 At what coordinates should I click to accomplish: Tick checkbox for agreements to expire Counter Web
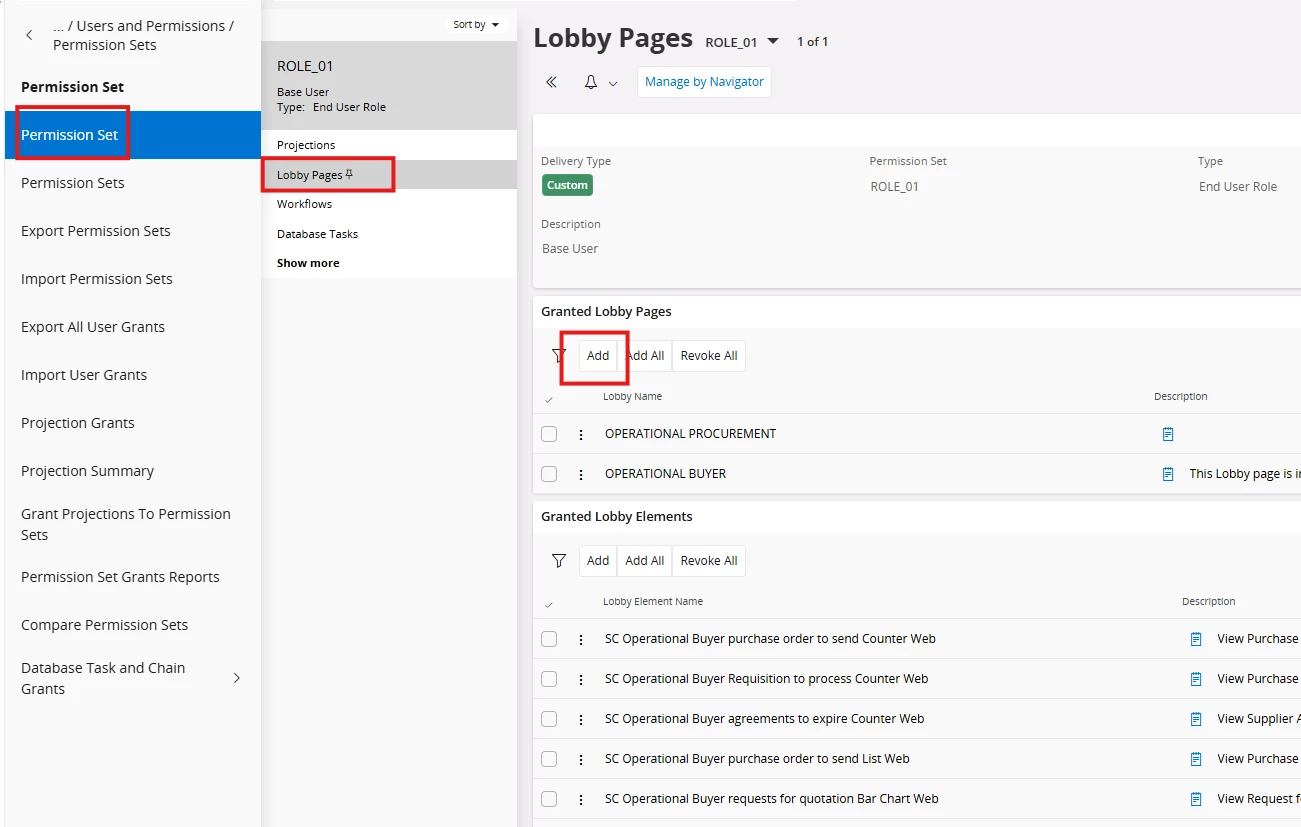pyautogui.click(x=549, y=719)
